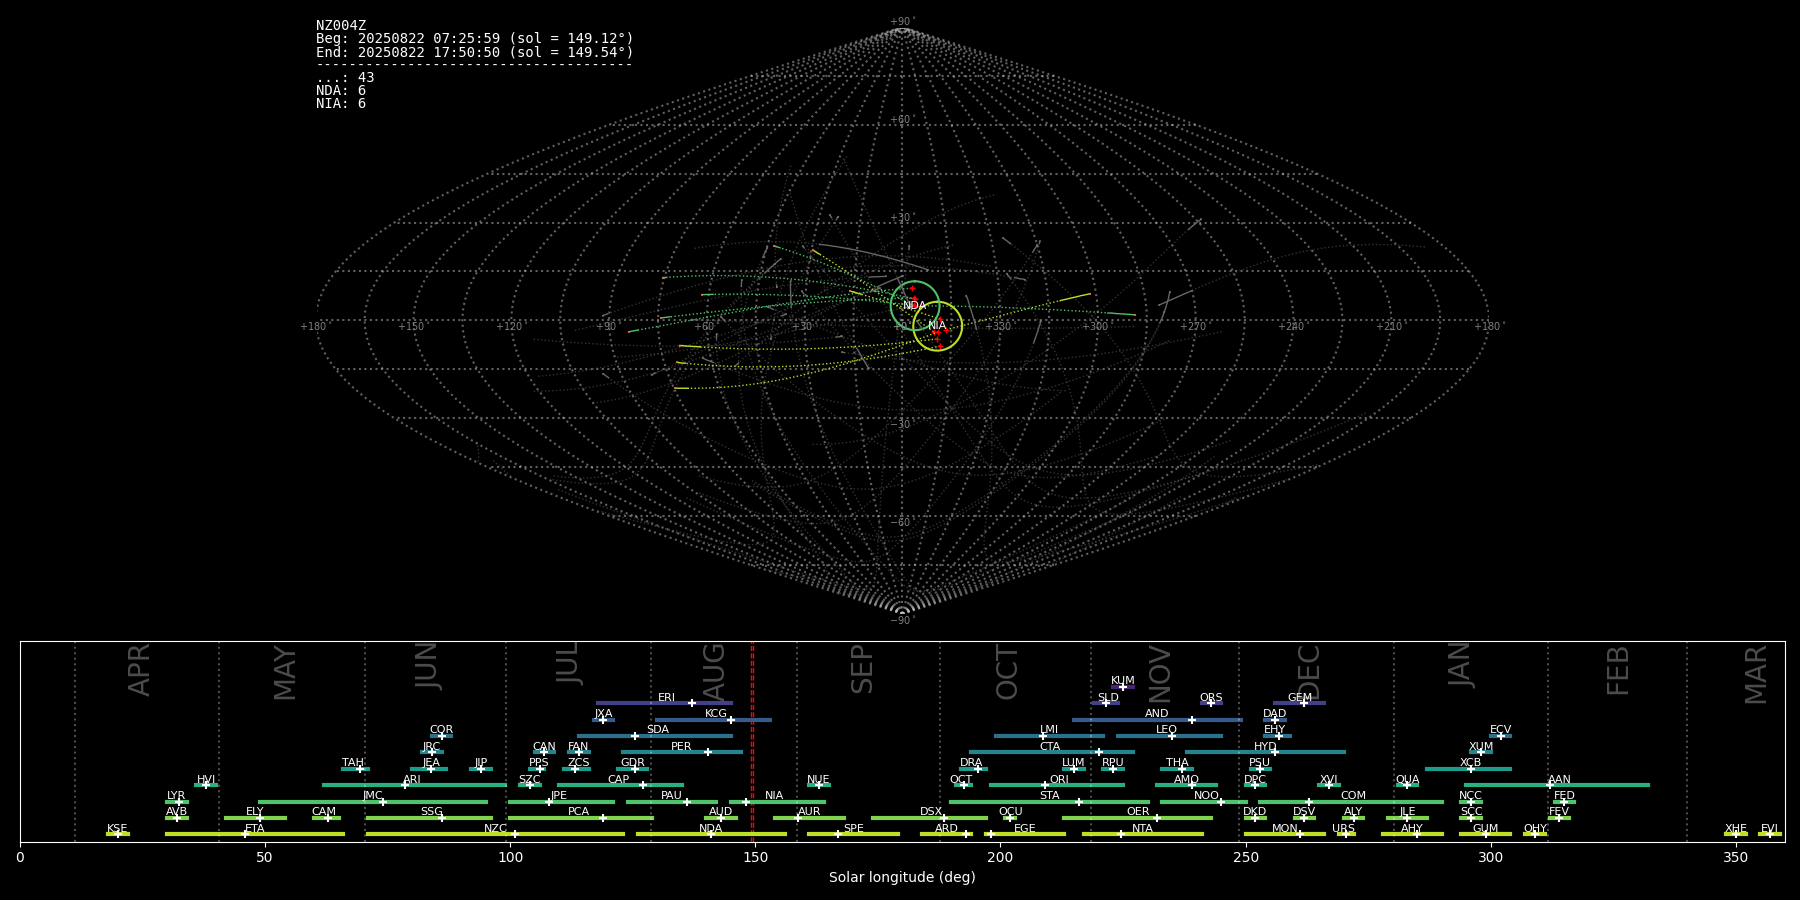This screenshot has height=900, width=1800.
Task: Click the AND shower label
Action: [1156, 714]
